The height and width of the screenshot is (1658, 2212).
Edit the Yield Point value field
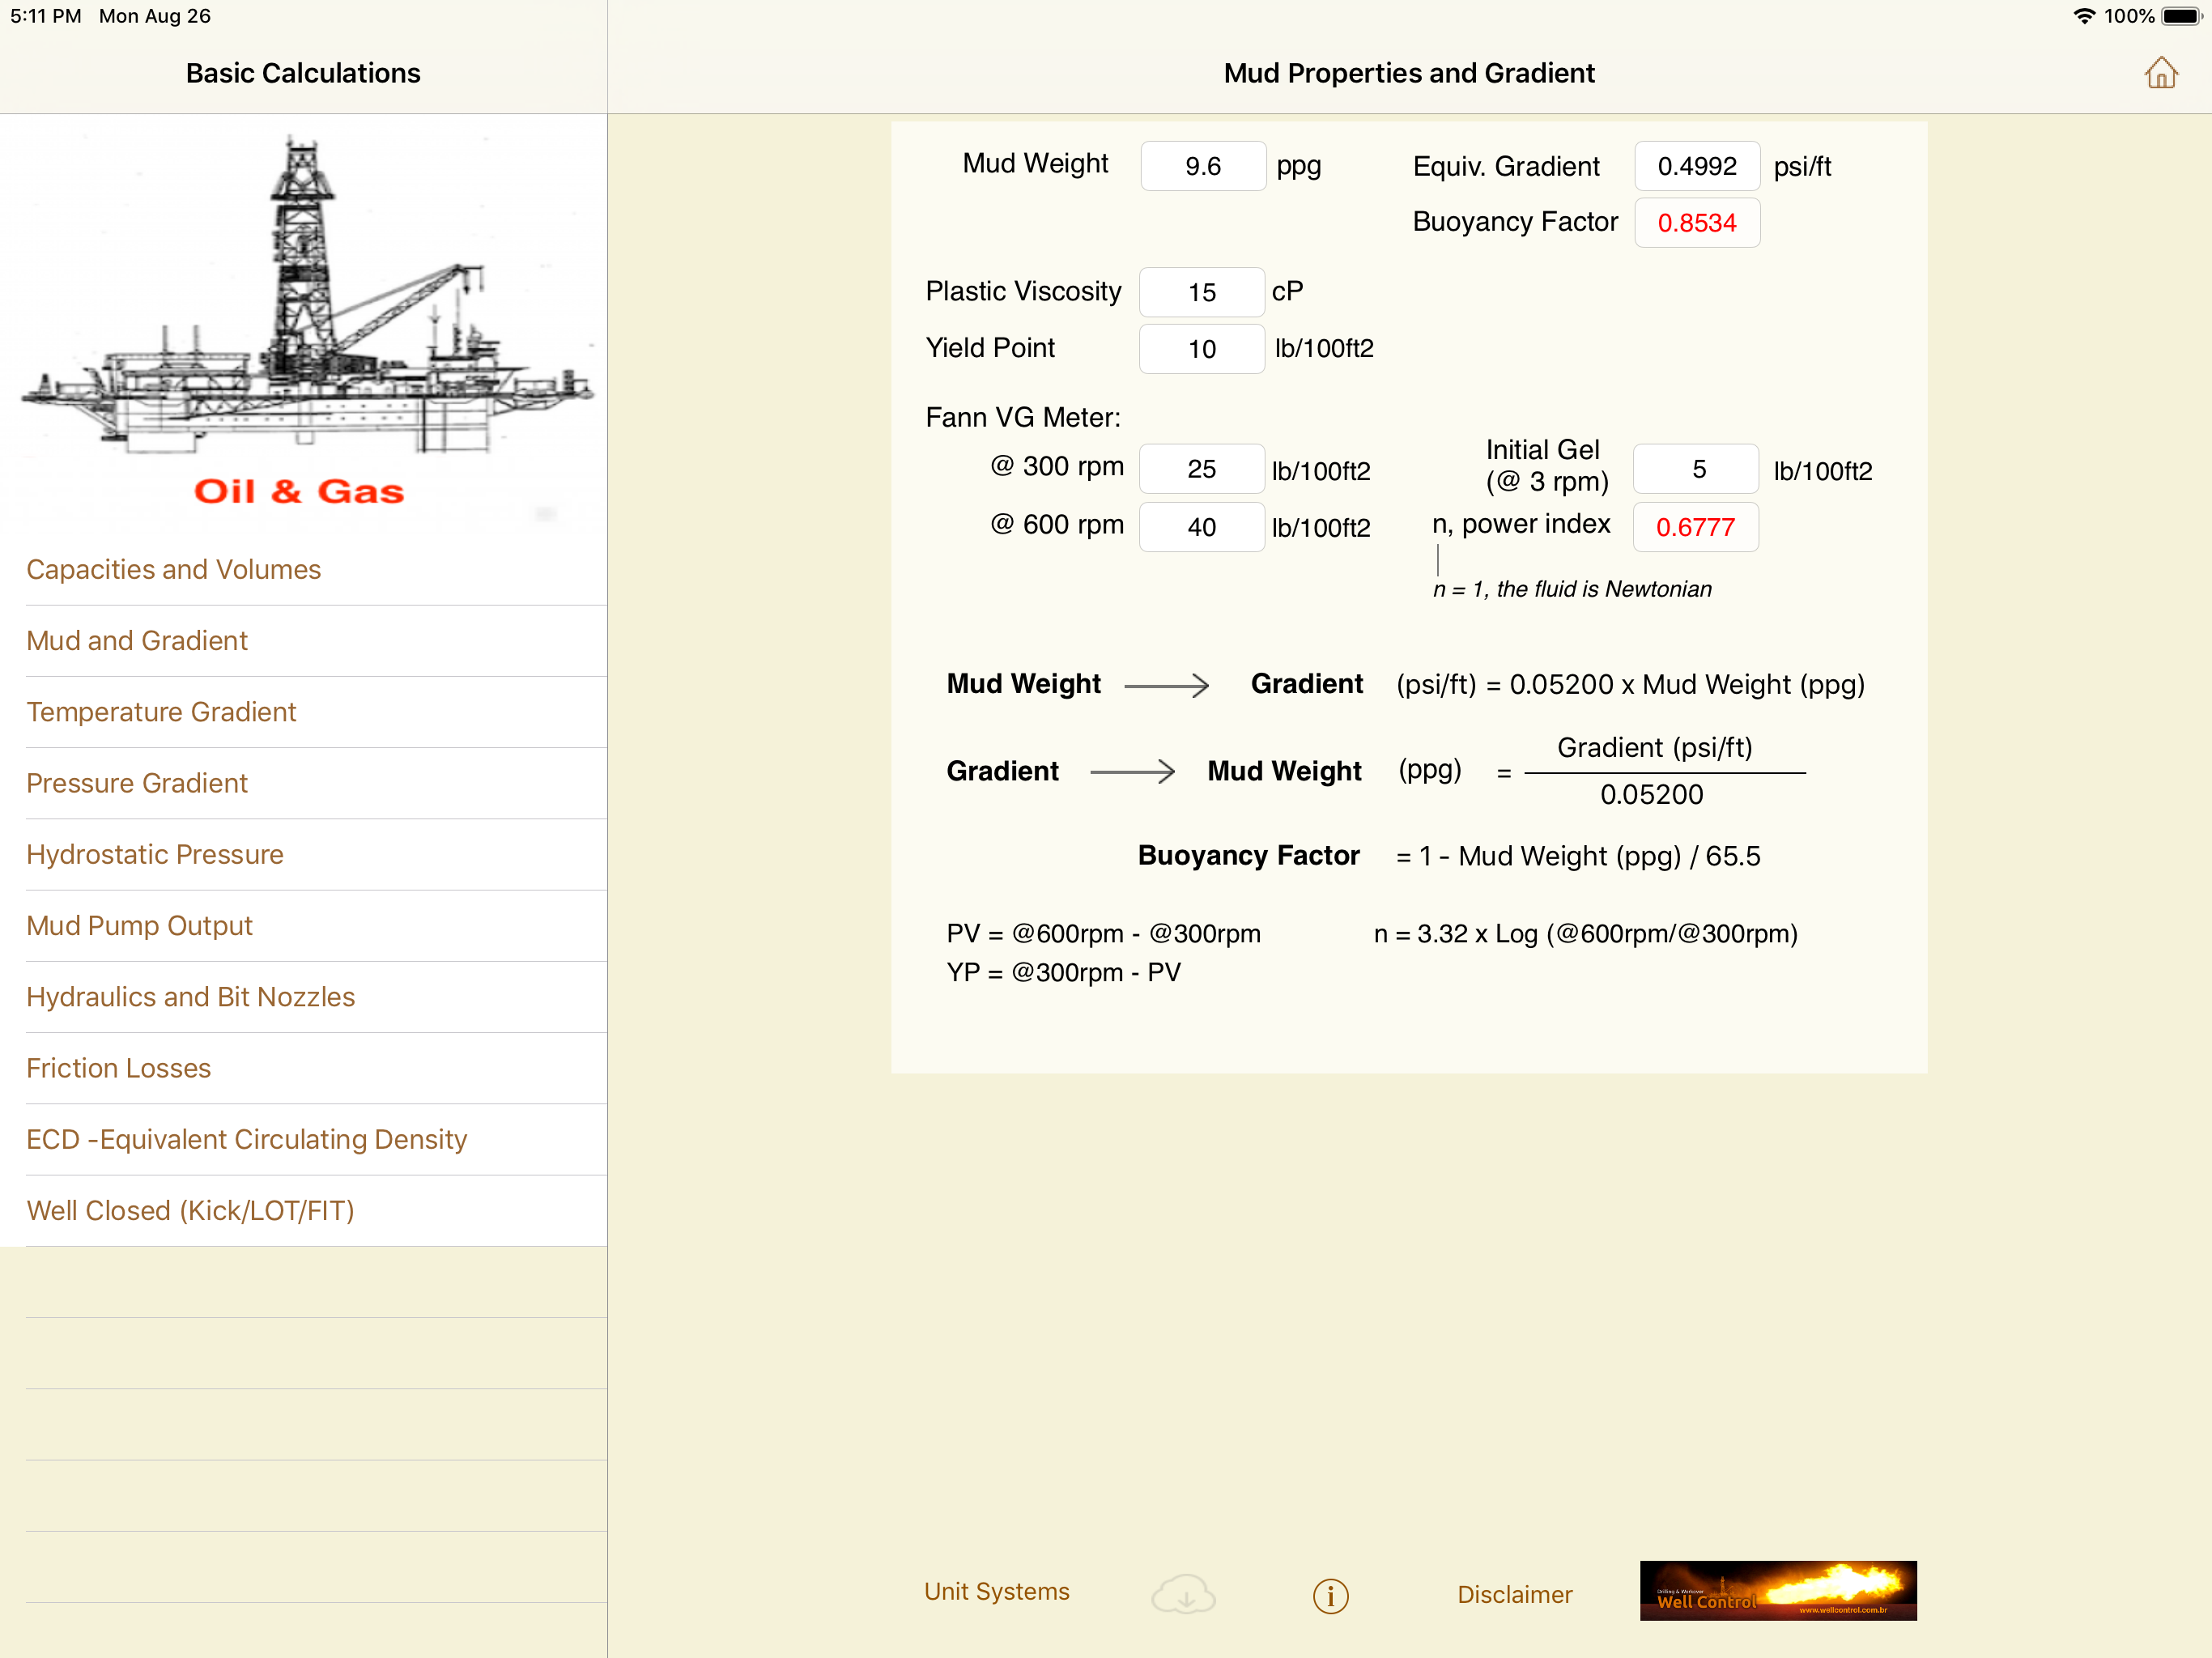[x=1201, y=349]
